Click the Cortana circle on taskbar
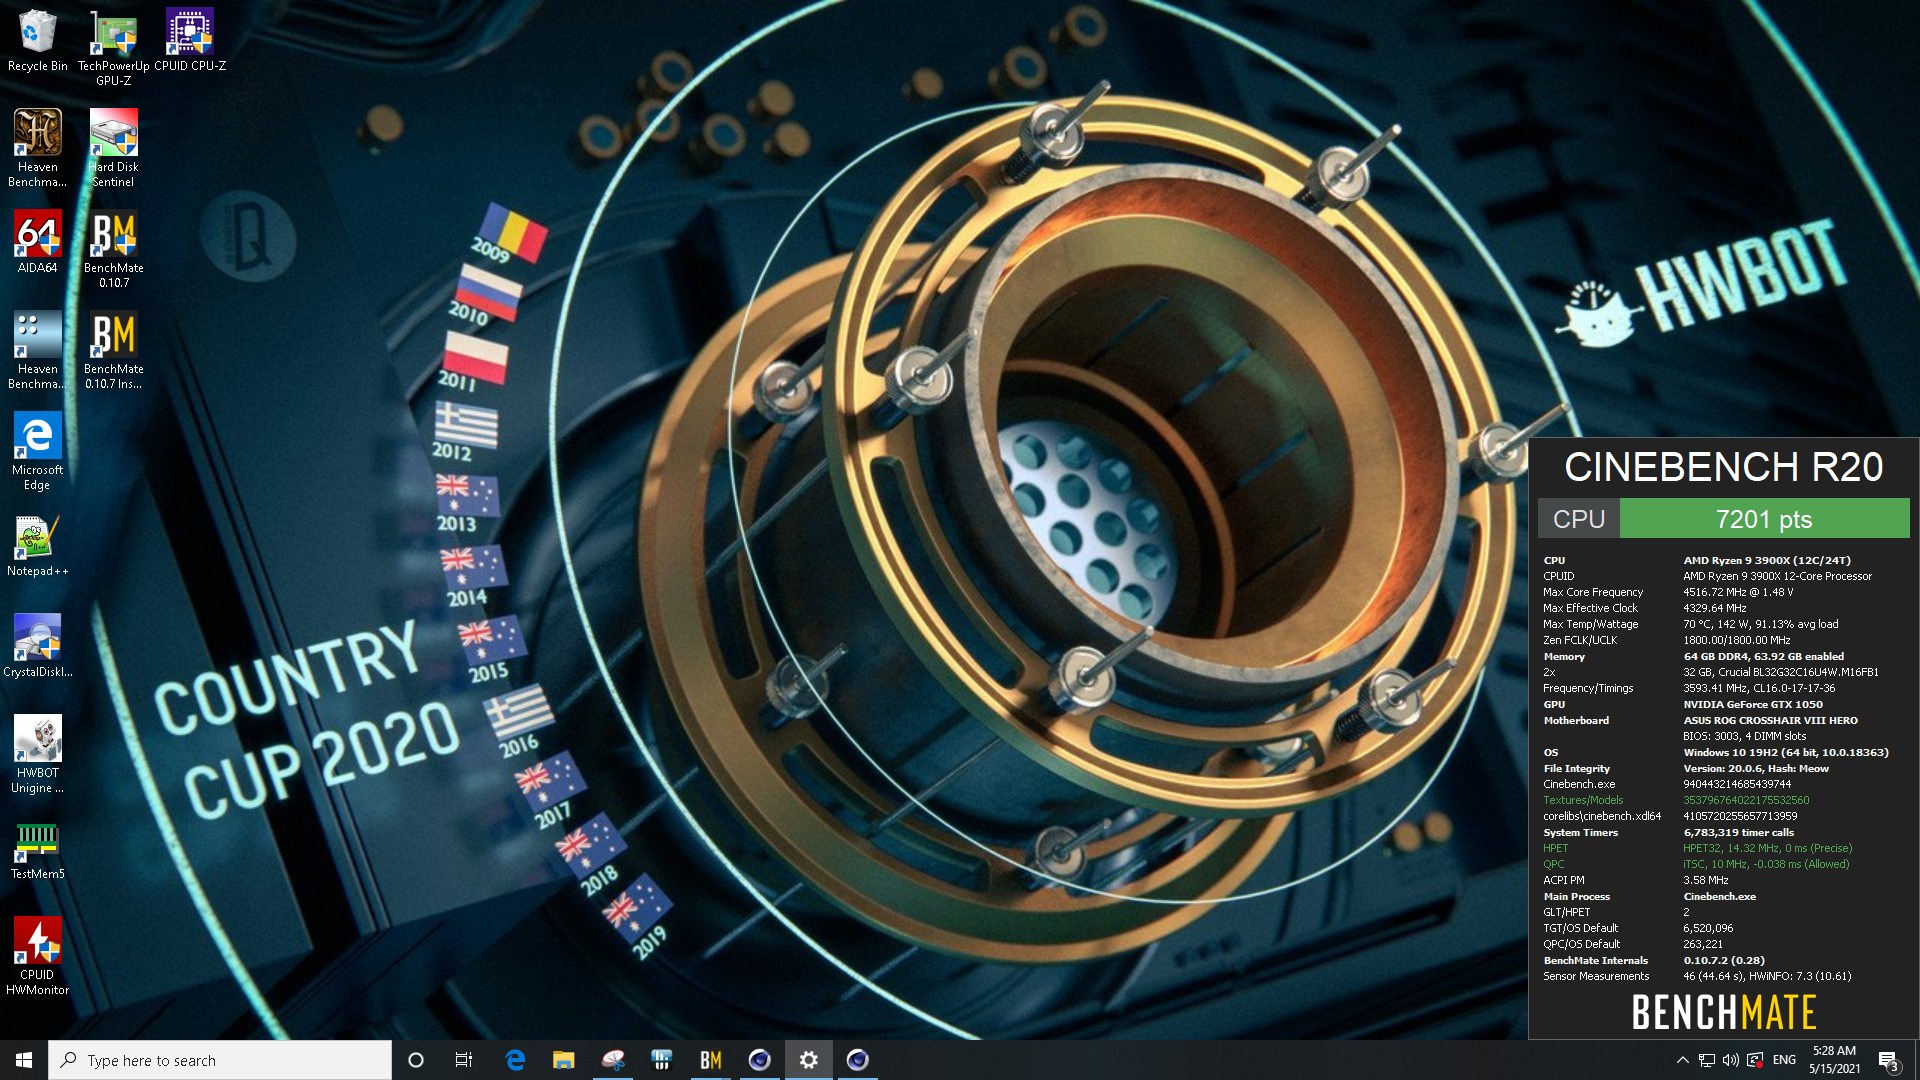This screenshot has width=1920, height=1080. pyautogui.click(x=416, y=1060)
